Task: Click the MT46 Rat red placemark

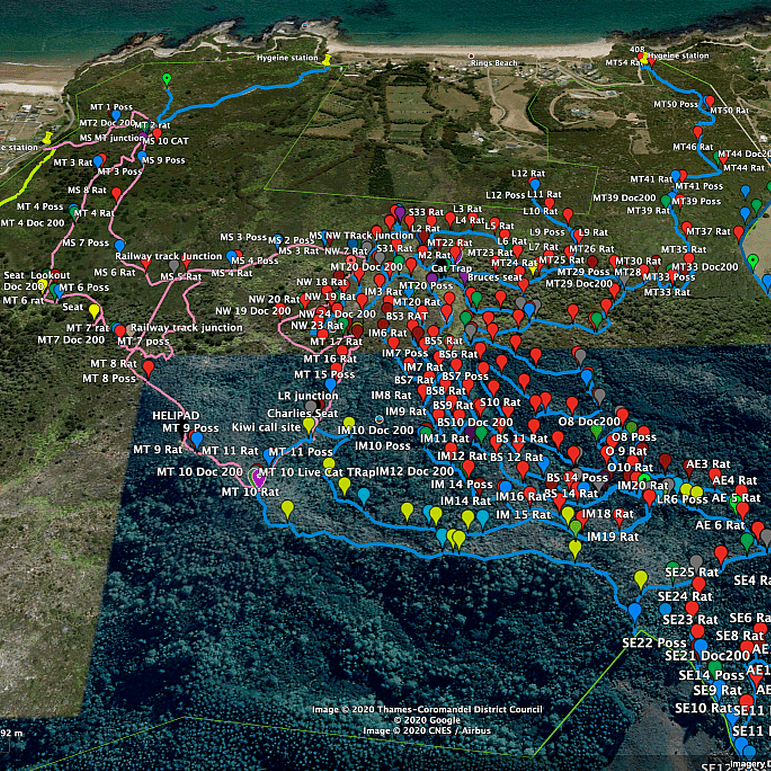Action: pyautogui.click(x=699, y=131)
